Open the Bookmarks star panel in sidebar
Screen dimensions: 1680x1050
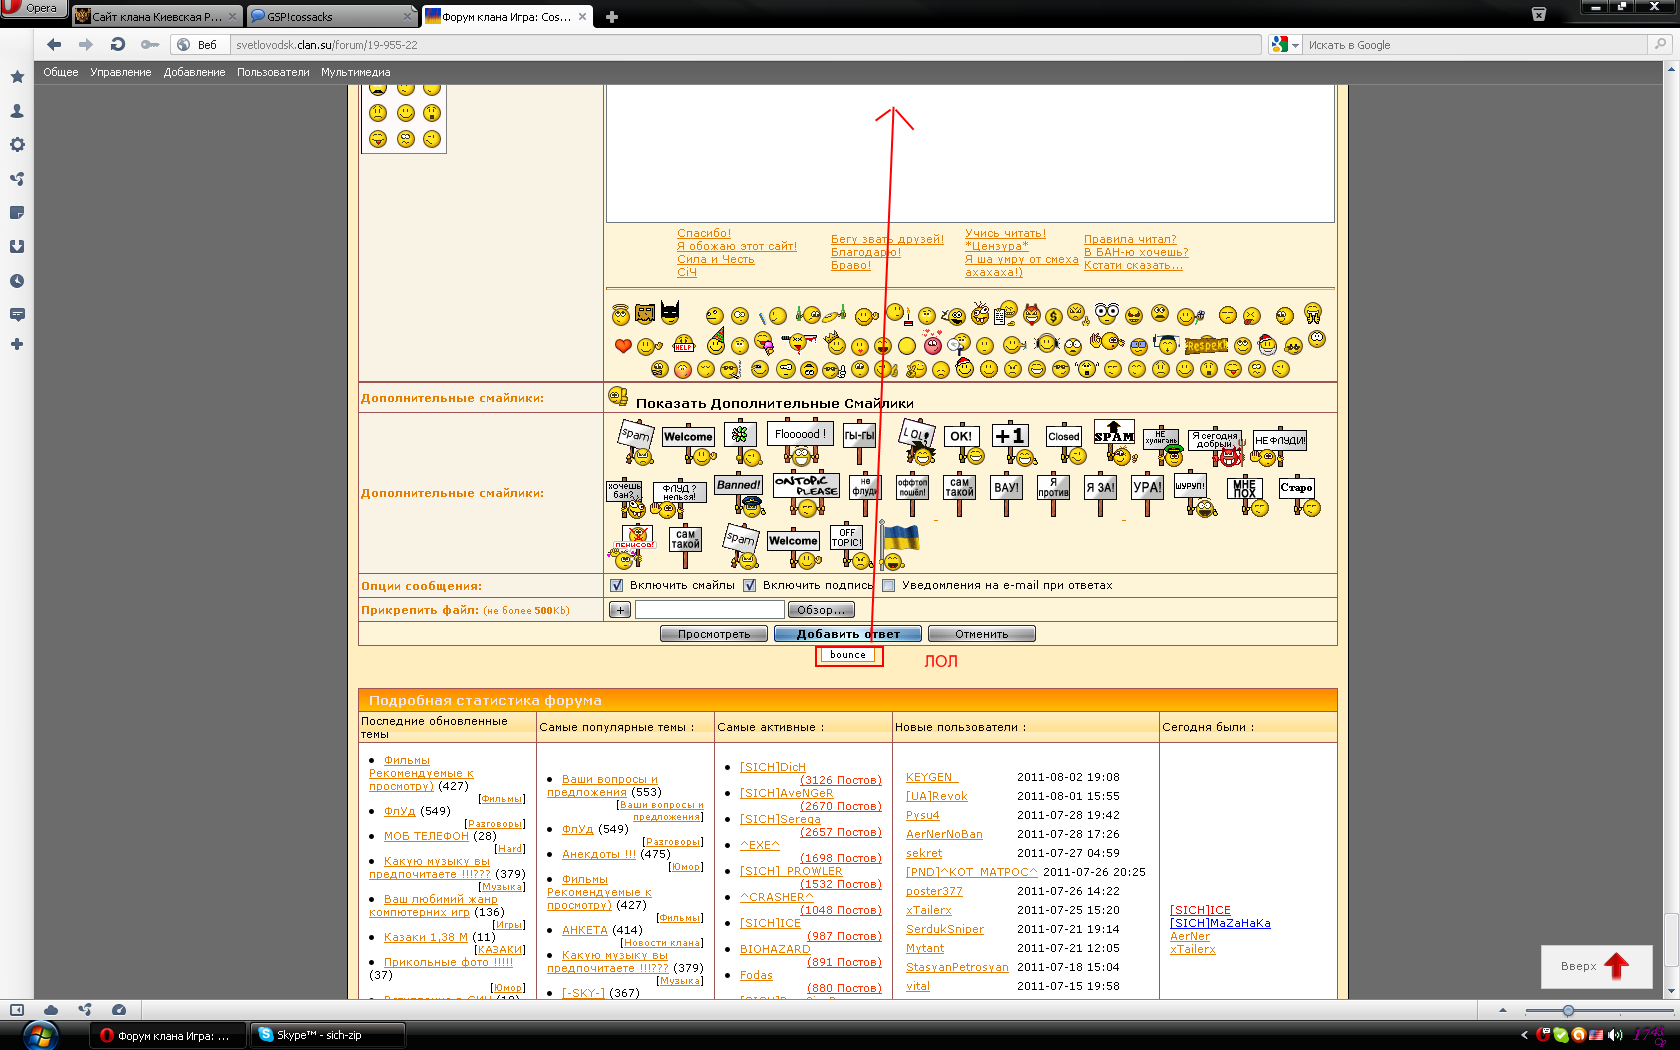coord(17,77)
